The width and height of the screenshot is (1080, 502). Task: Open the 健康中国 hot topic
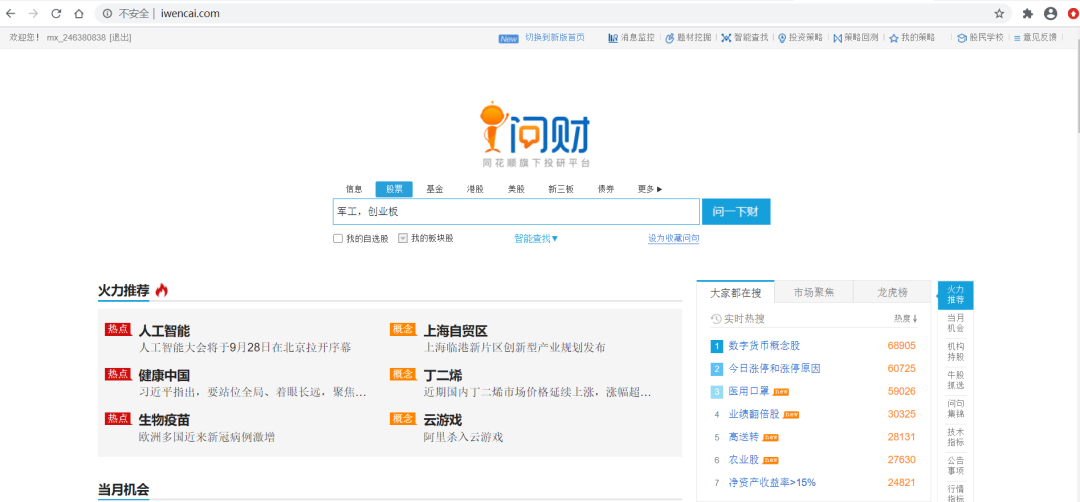tap(164, 375)
